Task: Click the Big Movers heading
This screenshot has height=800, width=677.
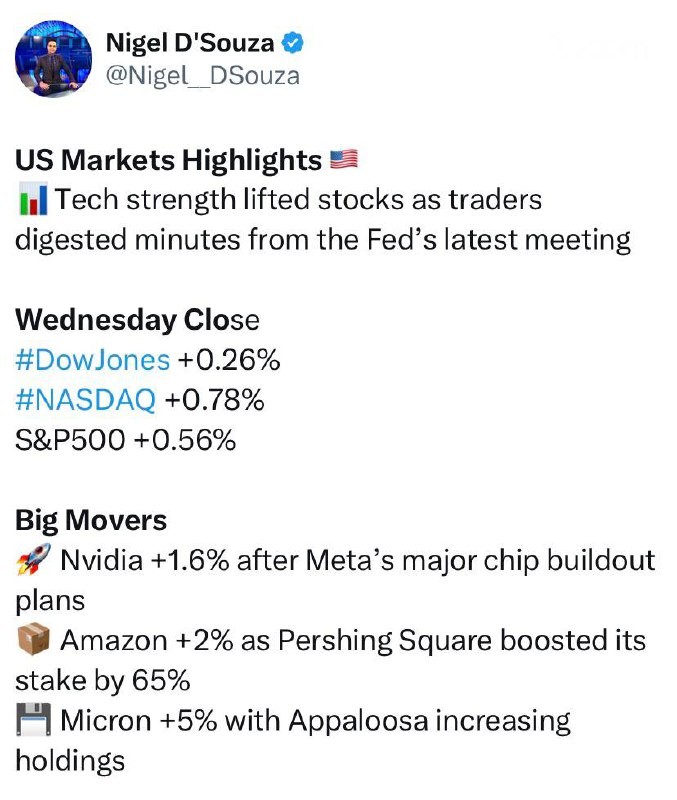Action: pyautogui.click(x=91, y=520)
